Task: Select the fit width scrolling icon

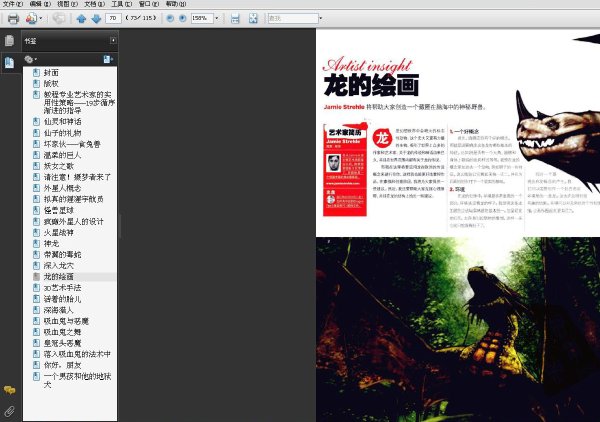Action: point(235,18)
